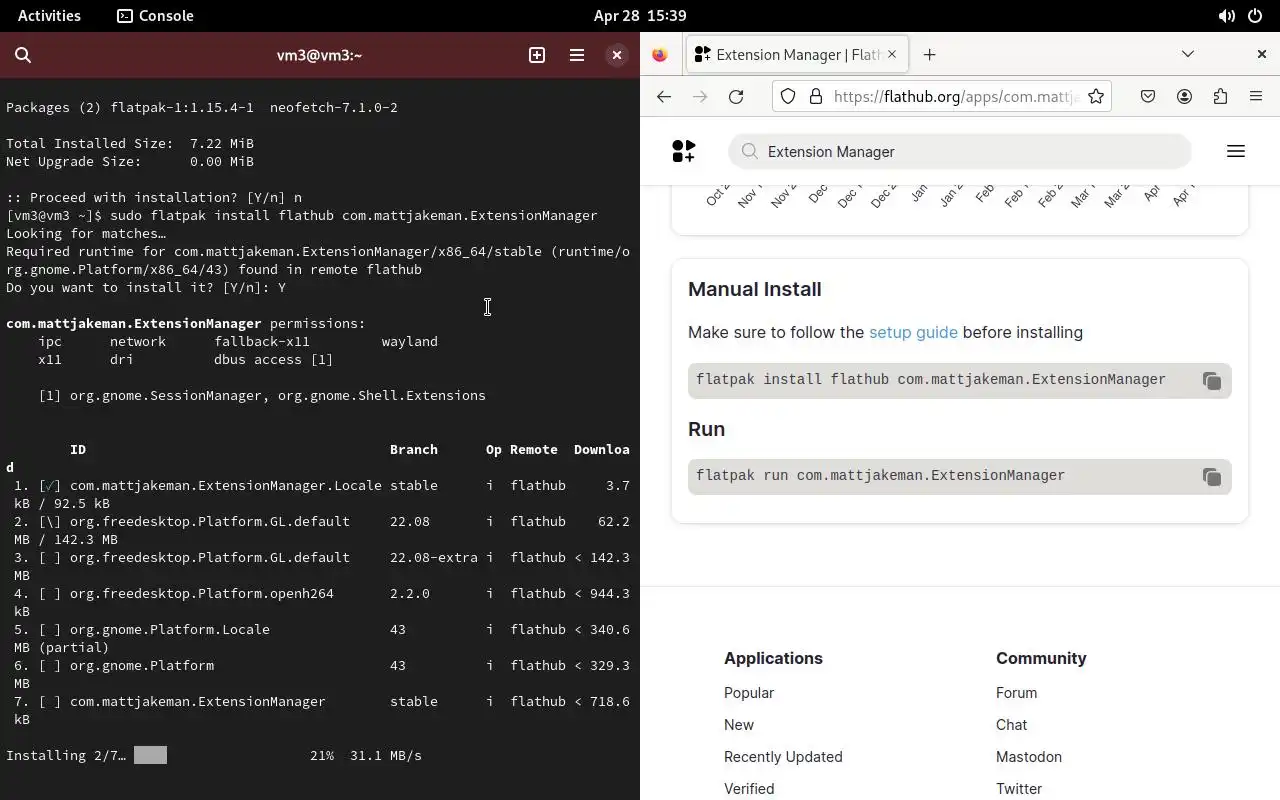Click the terminal search icon
Image resolution: width=1280 pixels, height=800 pixels.
(x=23, y=55)
